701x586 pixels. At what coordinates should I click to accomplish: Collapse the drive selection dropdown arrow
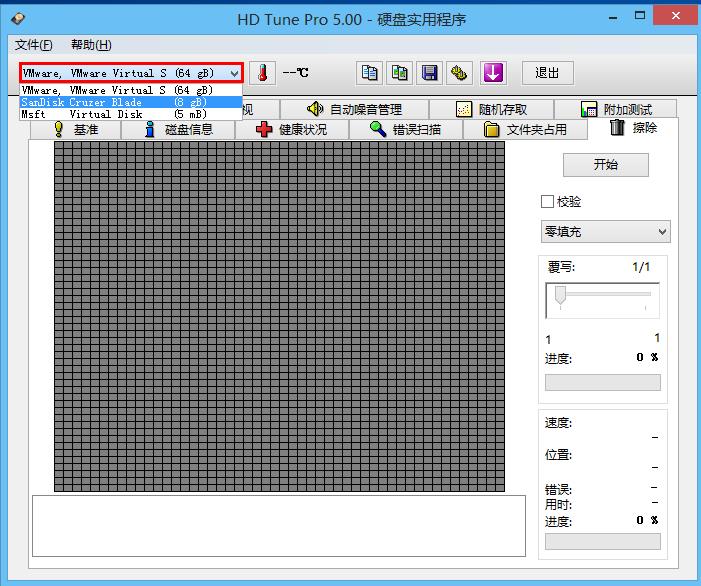coord(234,73)
